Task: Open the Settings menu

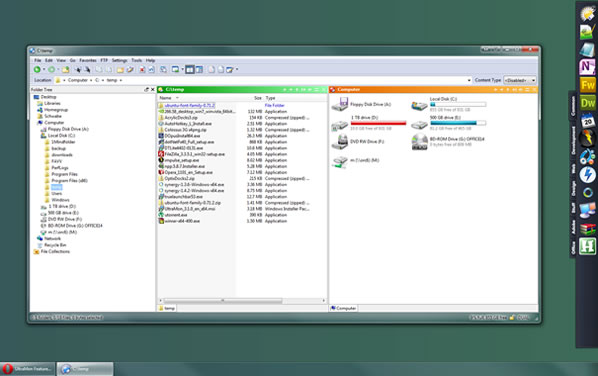Action: (119, 60)
